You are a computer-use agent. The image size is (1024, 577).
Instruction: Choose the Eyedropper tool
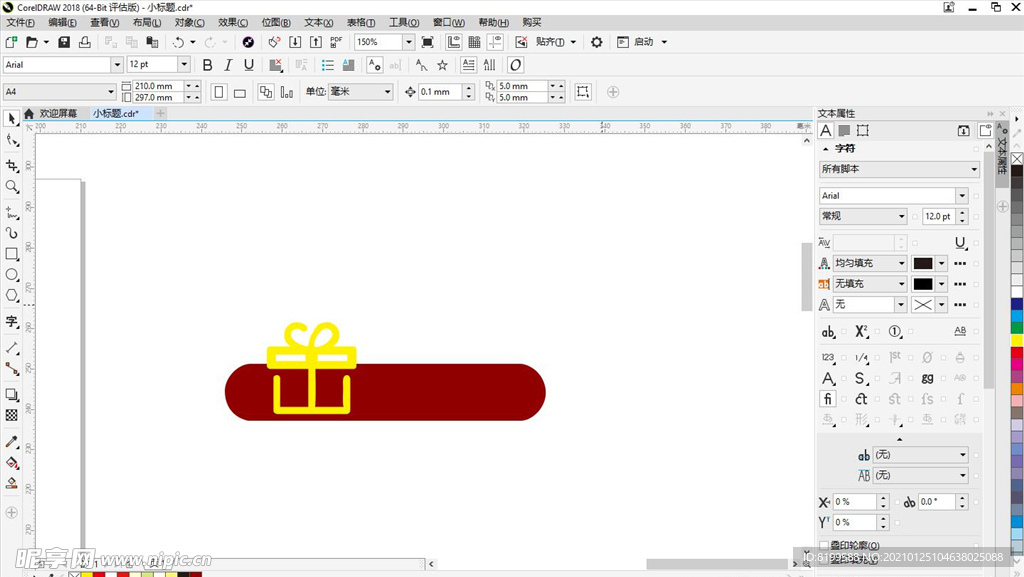pos(12,441)
